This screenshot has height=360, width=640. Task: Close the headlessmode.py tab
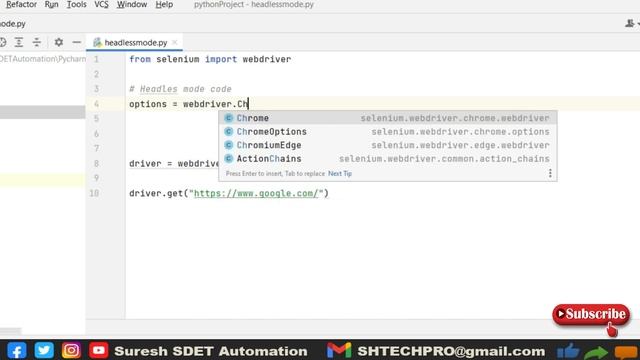click(175, 42)
